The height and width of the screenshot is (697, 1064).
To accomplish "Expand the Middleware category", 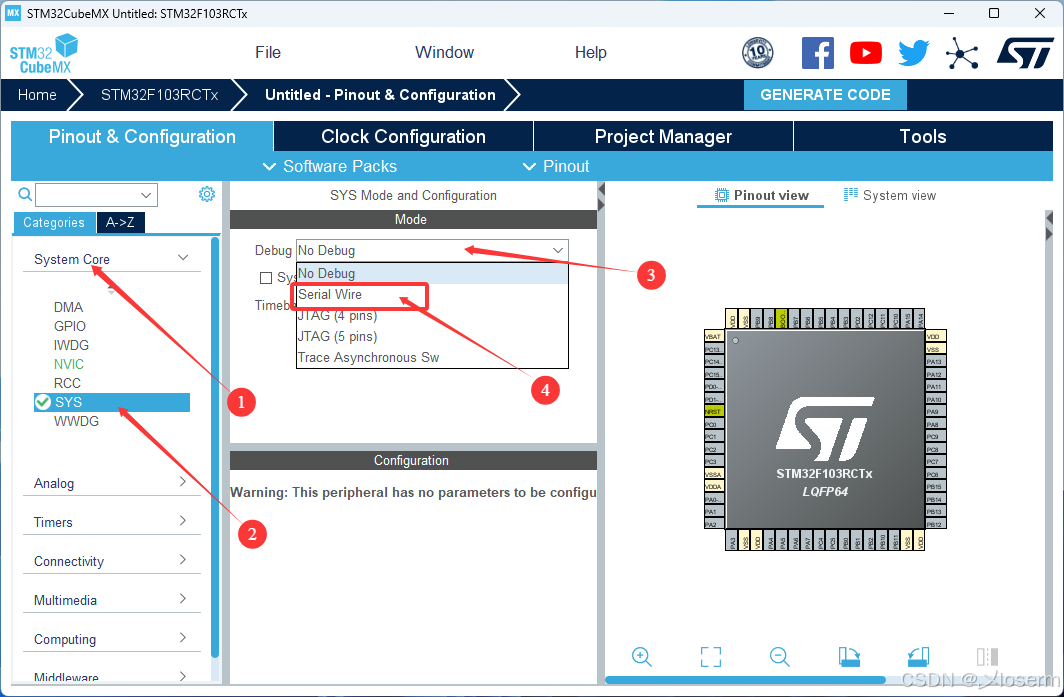I will coord(112,676).
